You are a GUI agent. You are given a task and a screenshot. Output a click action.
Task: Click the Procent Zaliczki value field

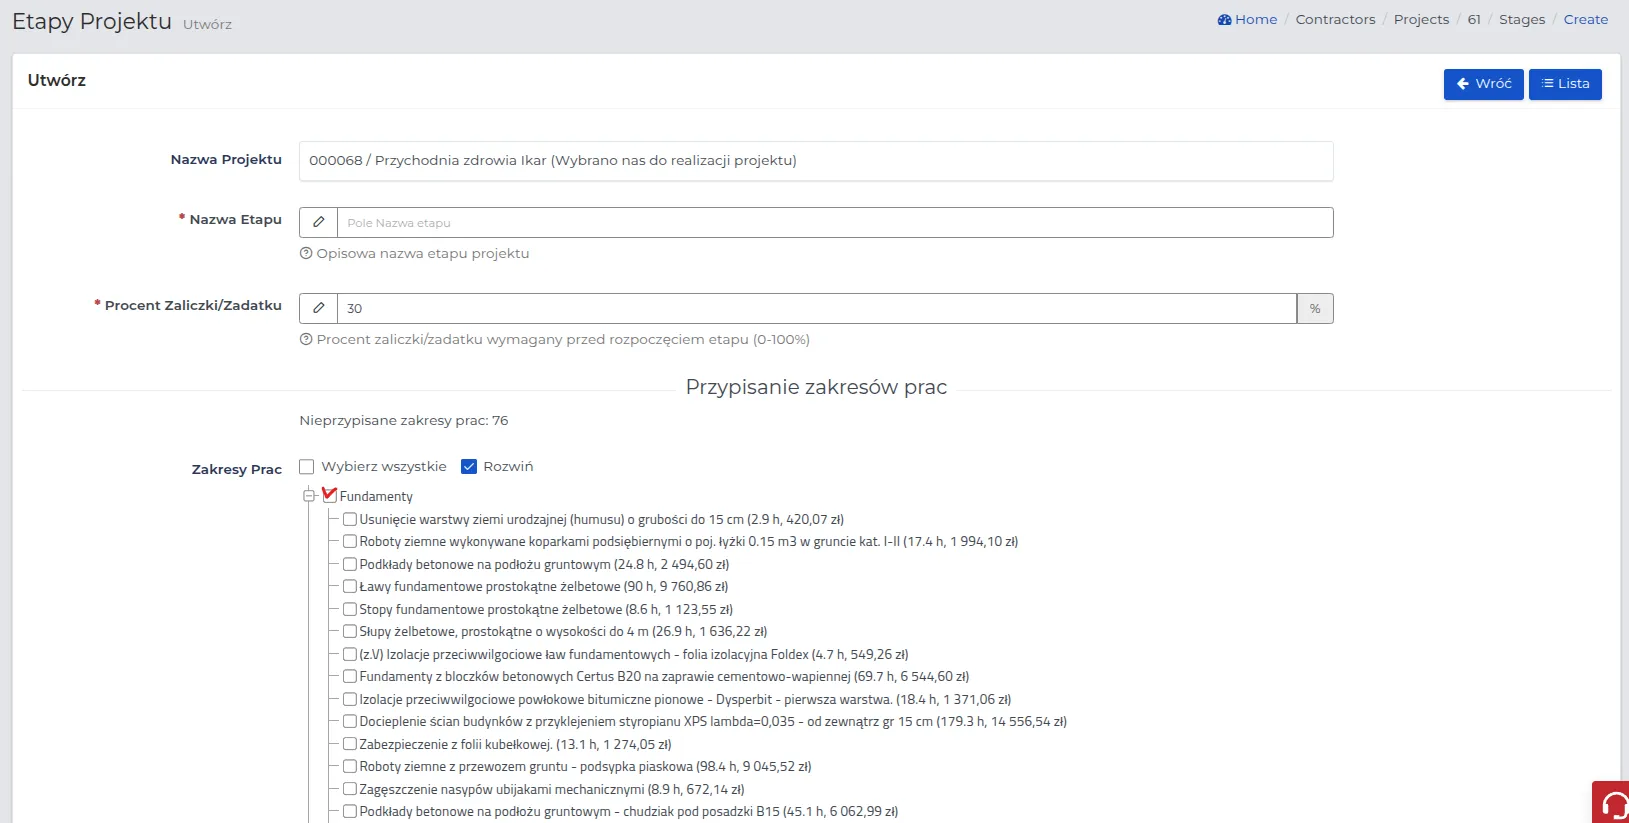pyautogui.click(x=816, y=309)
